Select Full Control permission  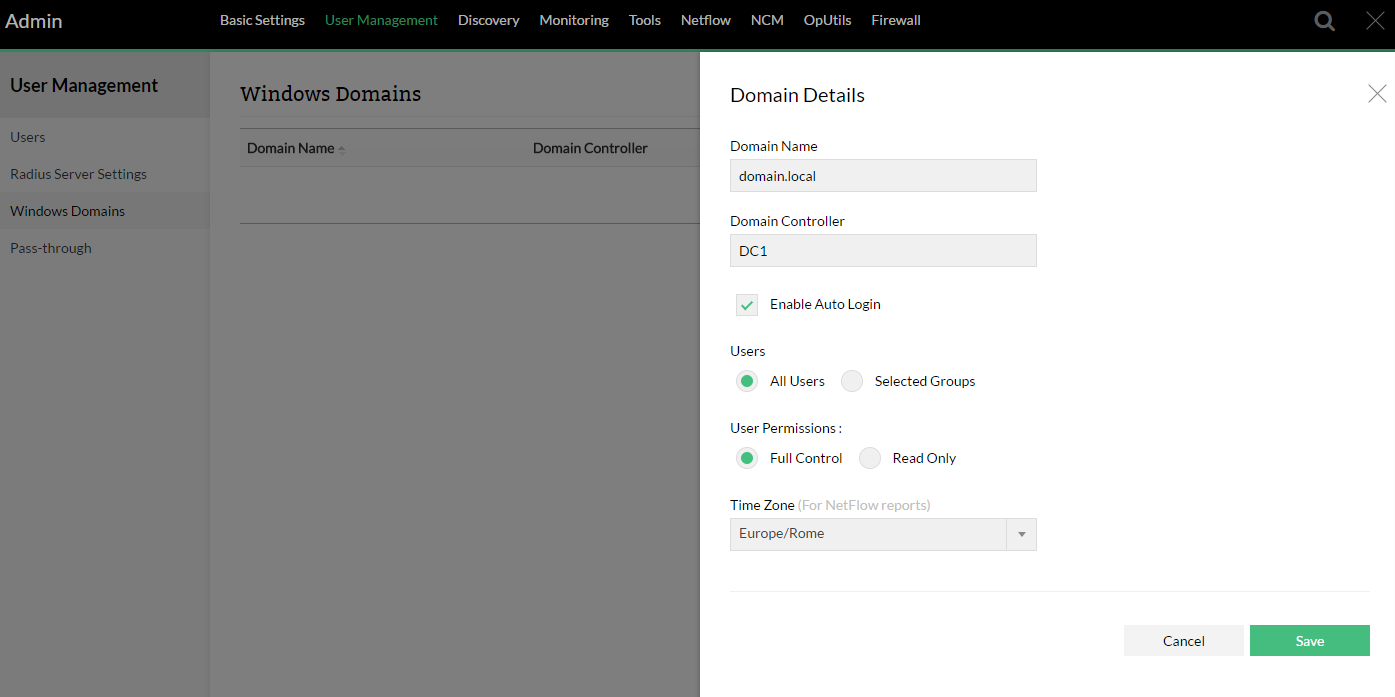point(747,458)
